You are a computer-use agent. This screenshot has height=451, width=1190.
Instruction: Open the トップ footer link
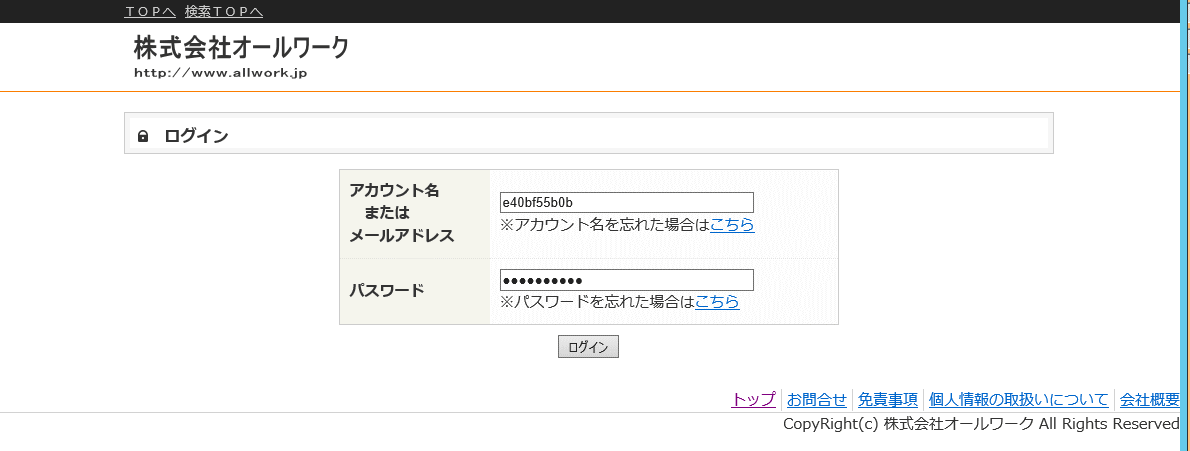pos(754,399)
